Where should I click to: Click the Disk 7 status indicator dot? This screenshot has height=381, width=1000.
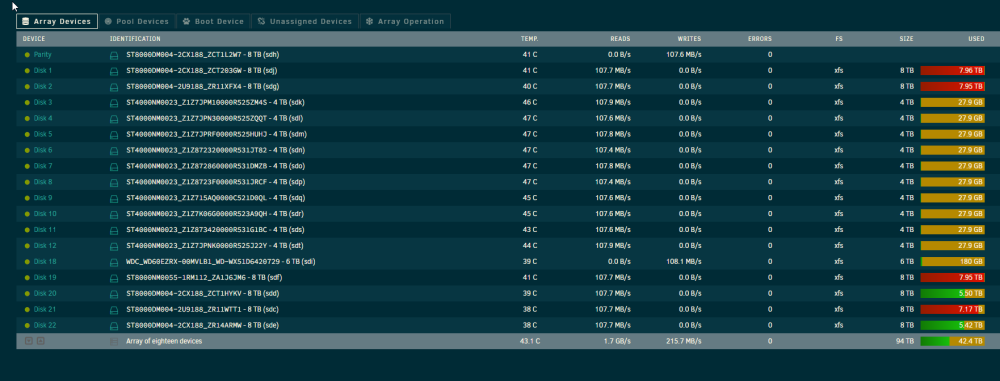(27, 166)
